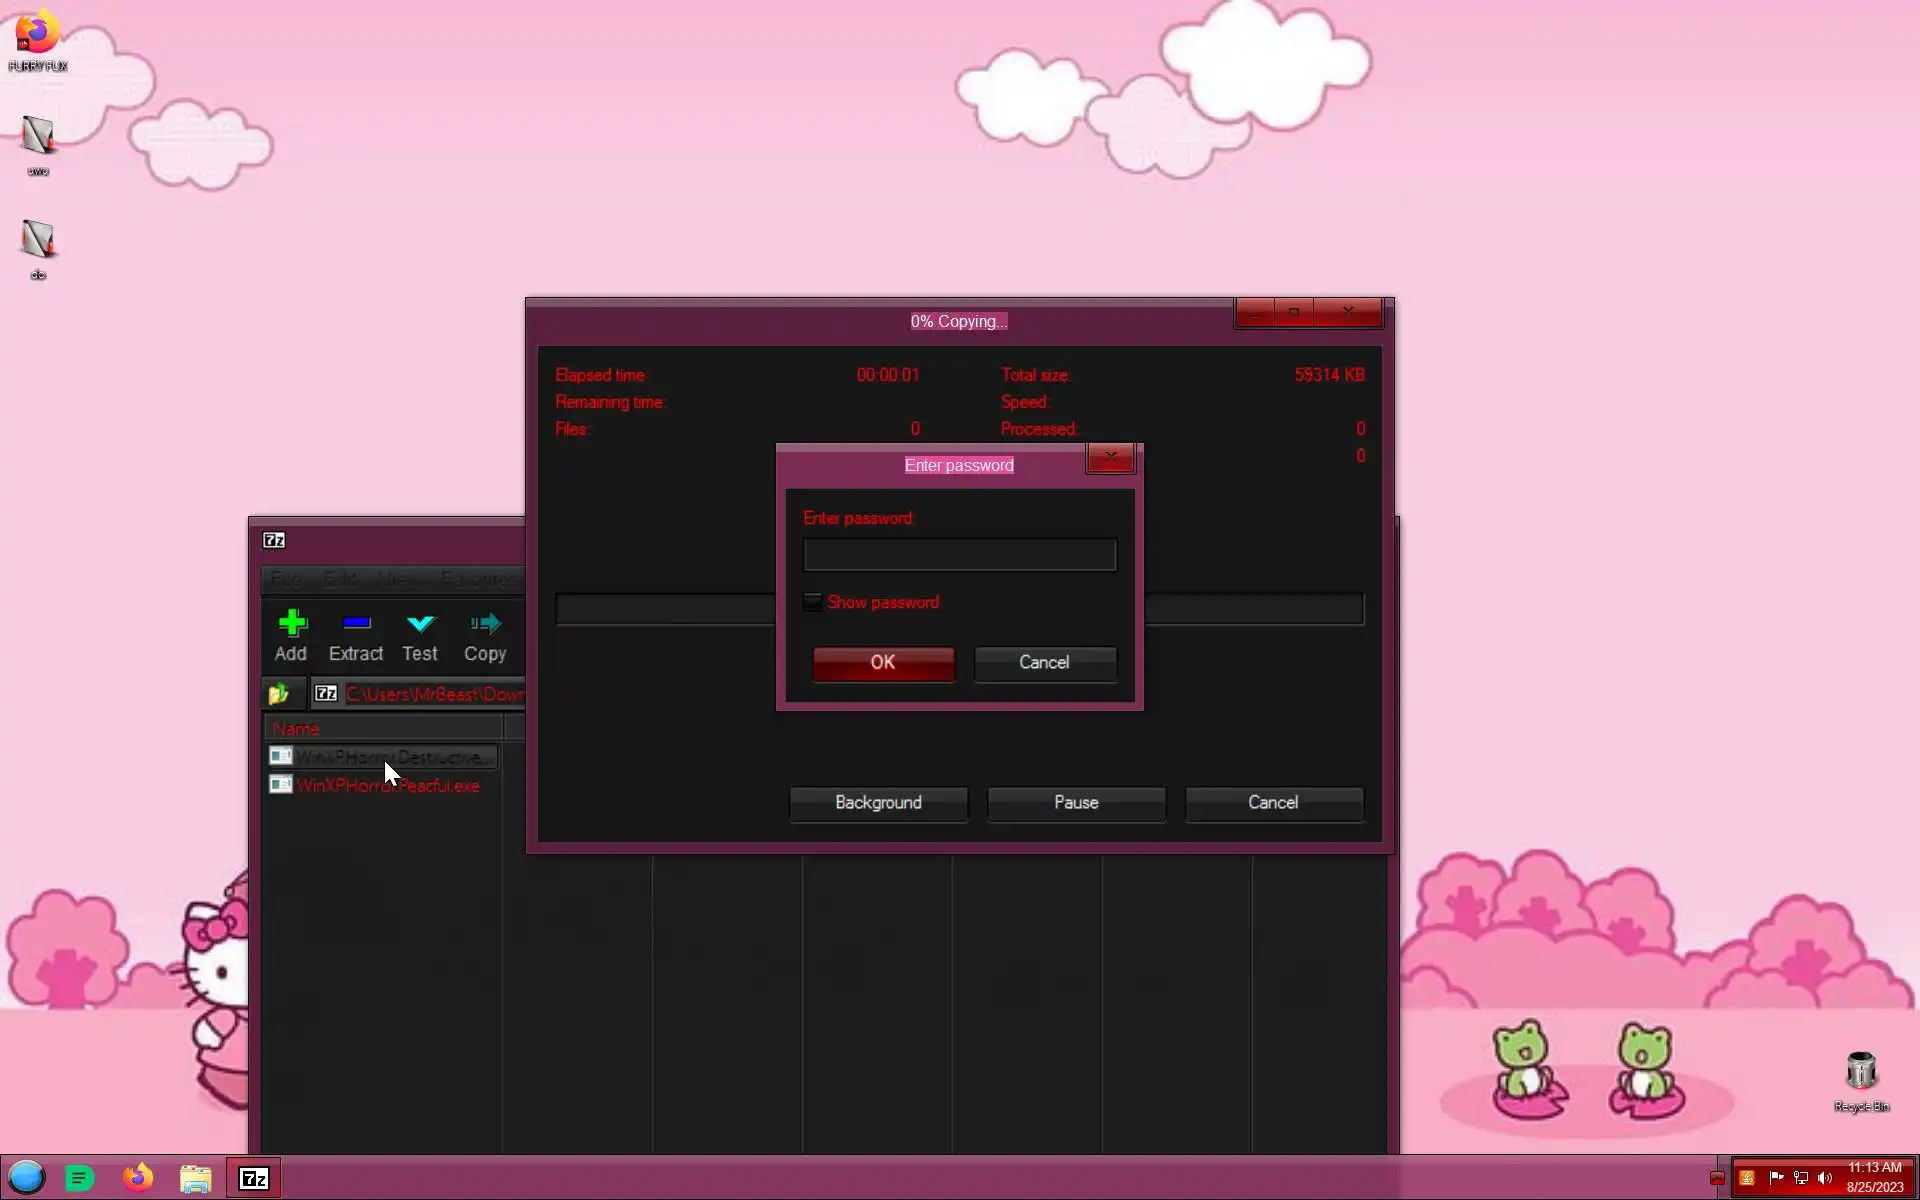Screen dimensions: 1920x1200
Task: Click the Test checkmark toolbar icon
Action: 420,624
